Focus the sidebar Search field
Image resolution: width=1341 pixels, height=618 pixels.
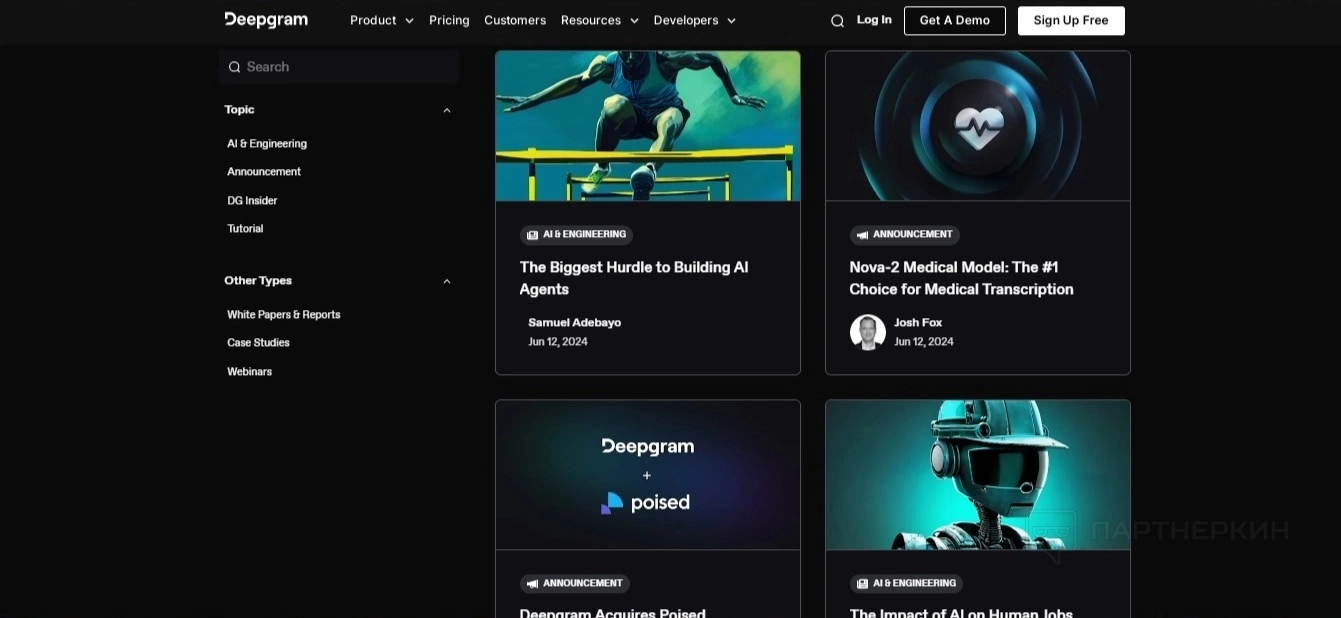click(339, 67)
